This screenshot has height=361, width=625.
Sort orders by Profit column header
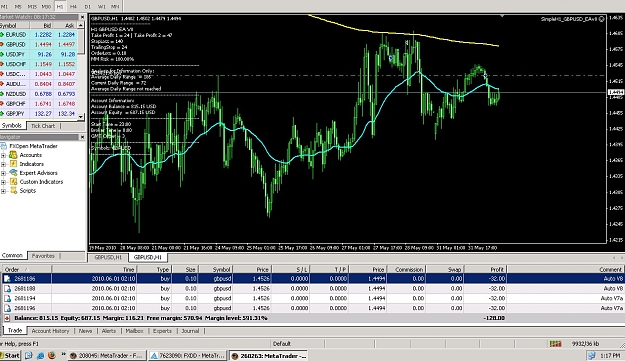point(485,270)
